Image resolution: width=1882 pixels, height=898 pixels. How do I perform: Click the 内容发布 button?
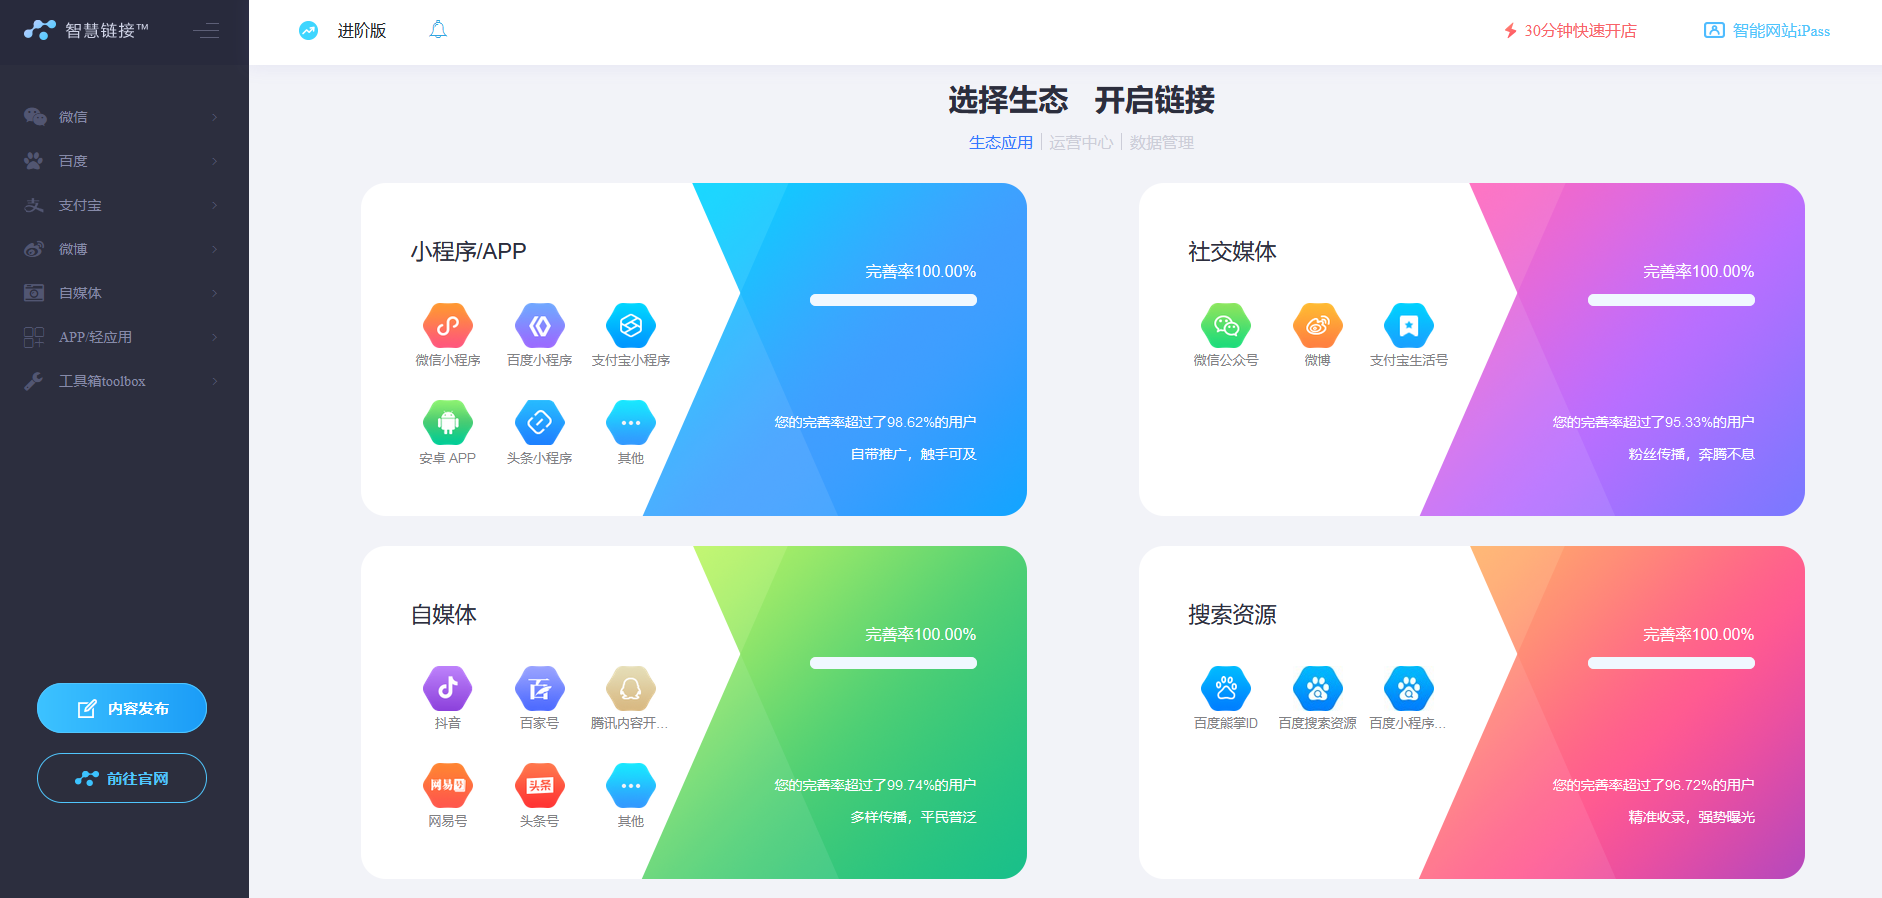coord(122,708)
